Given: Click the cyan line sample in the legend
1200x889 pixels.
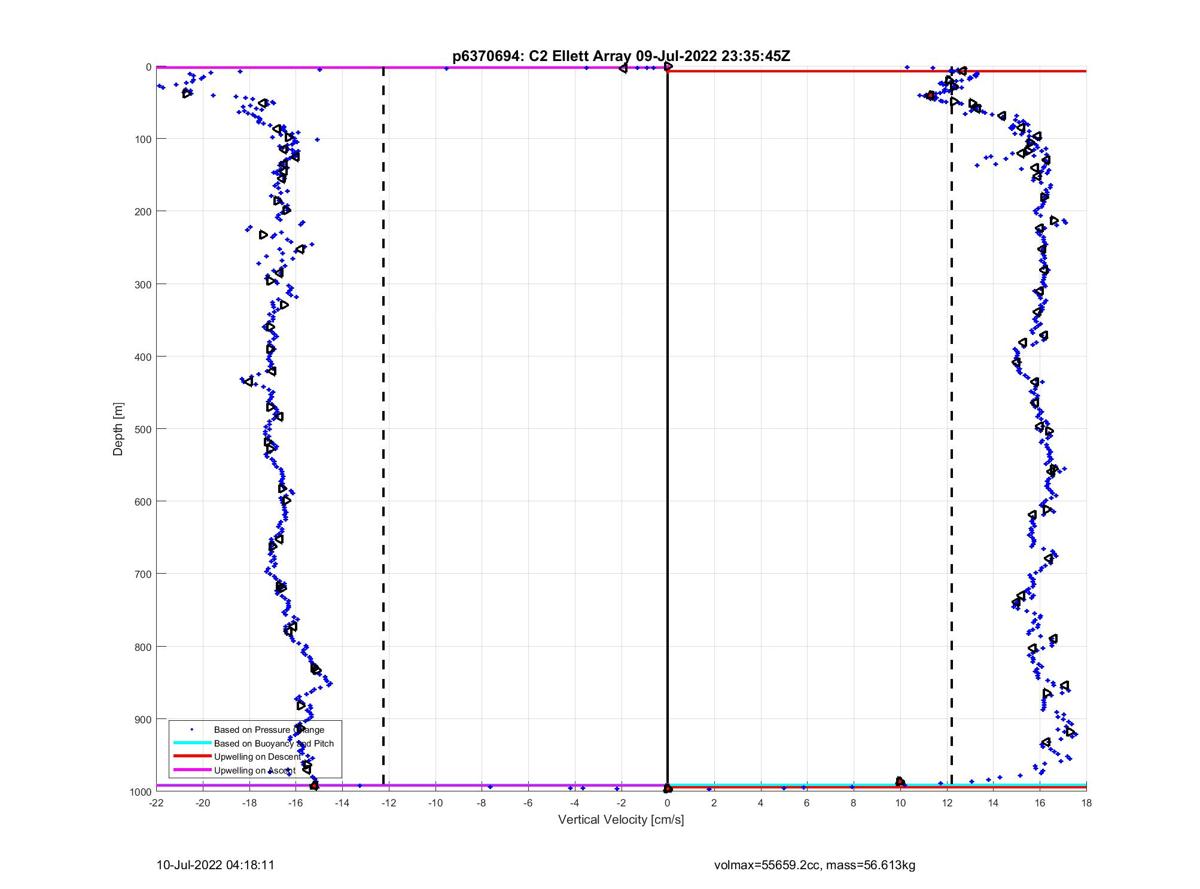Looking at the screenshot, I should (x=191, y=743).
